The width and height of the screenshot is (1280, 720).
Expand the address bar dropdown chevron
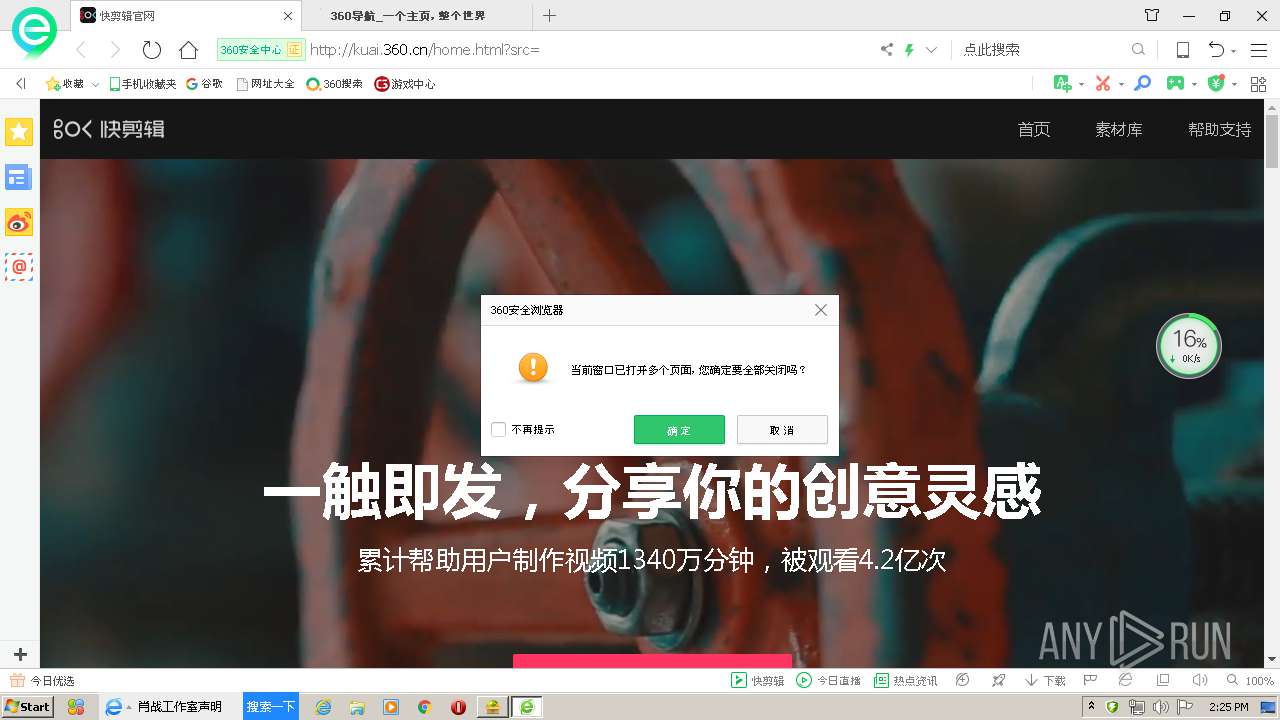[x=931, y=50]
